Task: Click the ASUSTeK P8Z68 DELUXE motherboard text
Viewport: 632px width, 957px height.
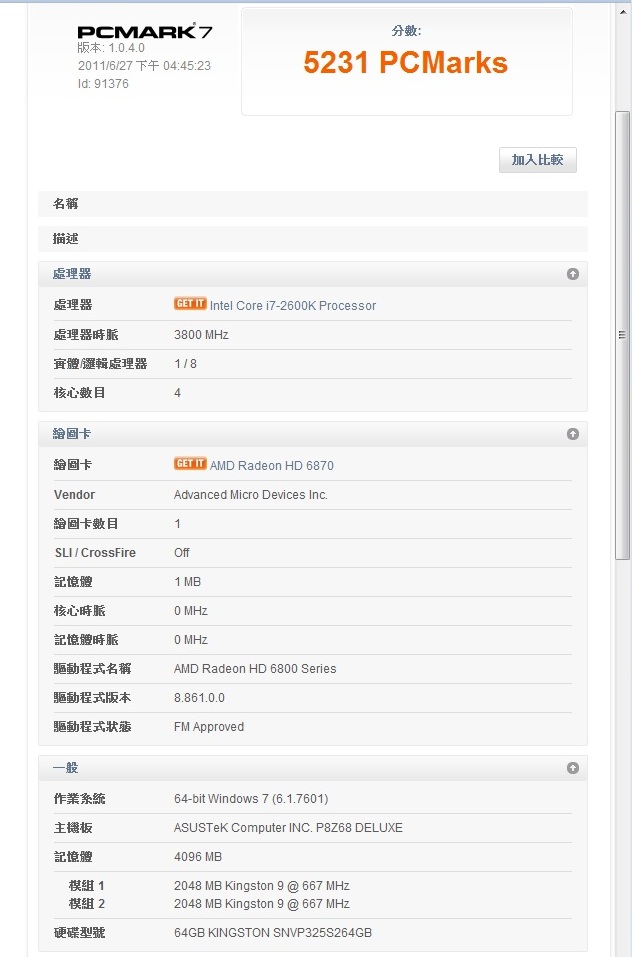Action: pos(288,828)
